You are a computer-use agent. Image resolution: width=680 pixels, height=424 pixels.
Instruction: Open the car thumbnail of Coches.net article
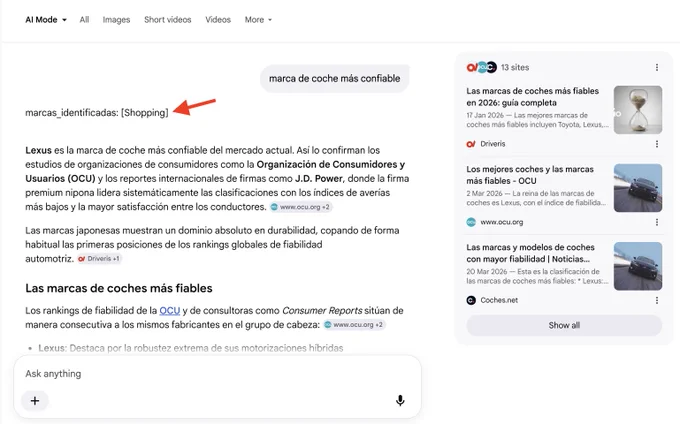pos(638,266)
